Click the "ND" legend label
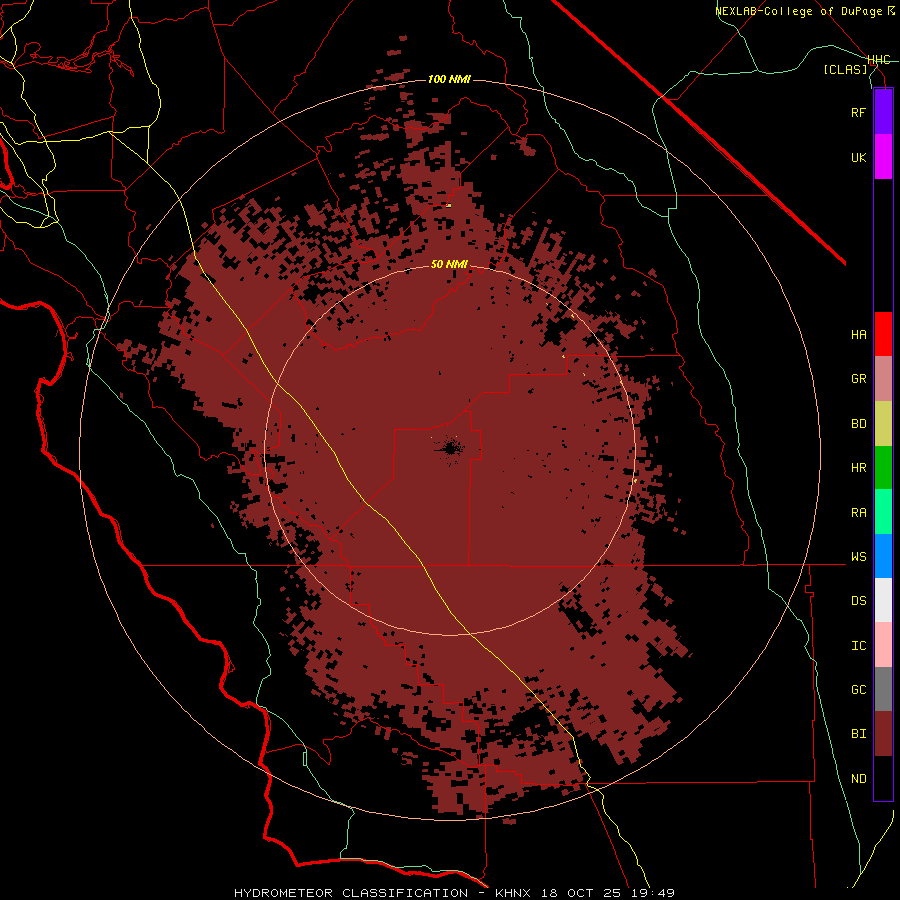The height and width of the screenshot is (900, 900). pos(858,779)
